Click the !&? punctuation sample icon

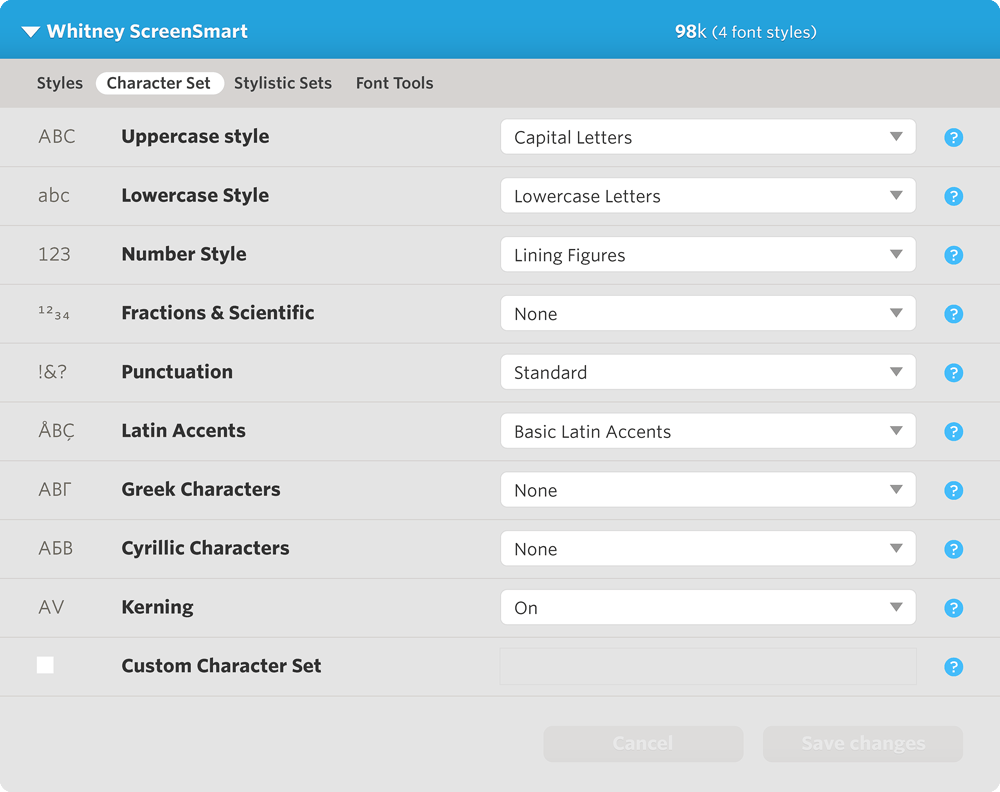pyautogui.click(x=52, y=372)
